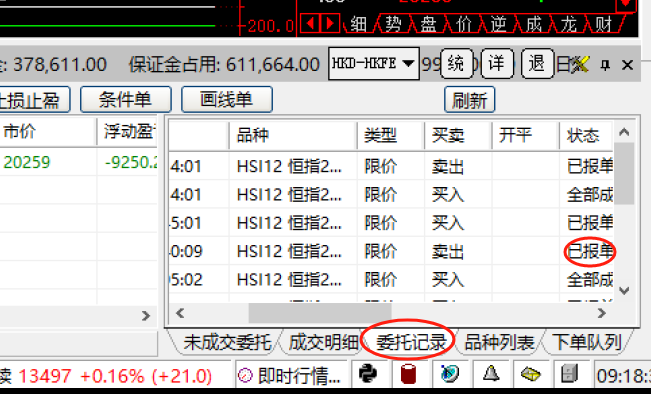Click the 状态 column header
The image size is (651, 394).
click(586, 135)
